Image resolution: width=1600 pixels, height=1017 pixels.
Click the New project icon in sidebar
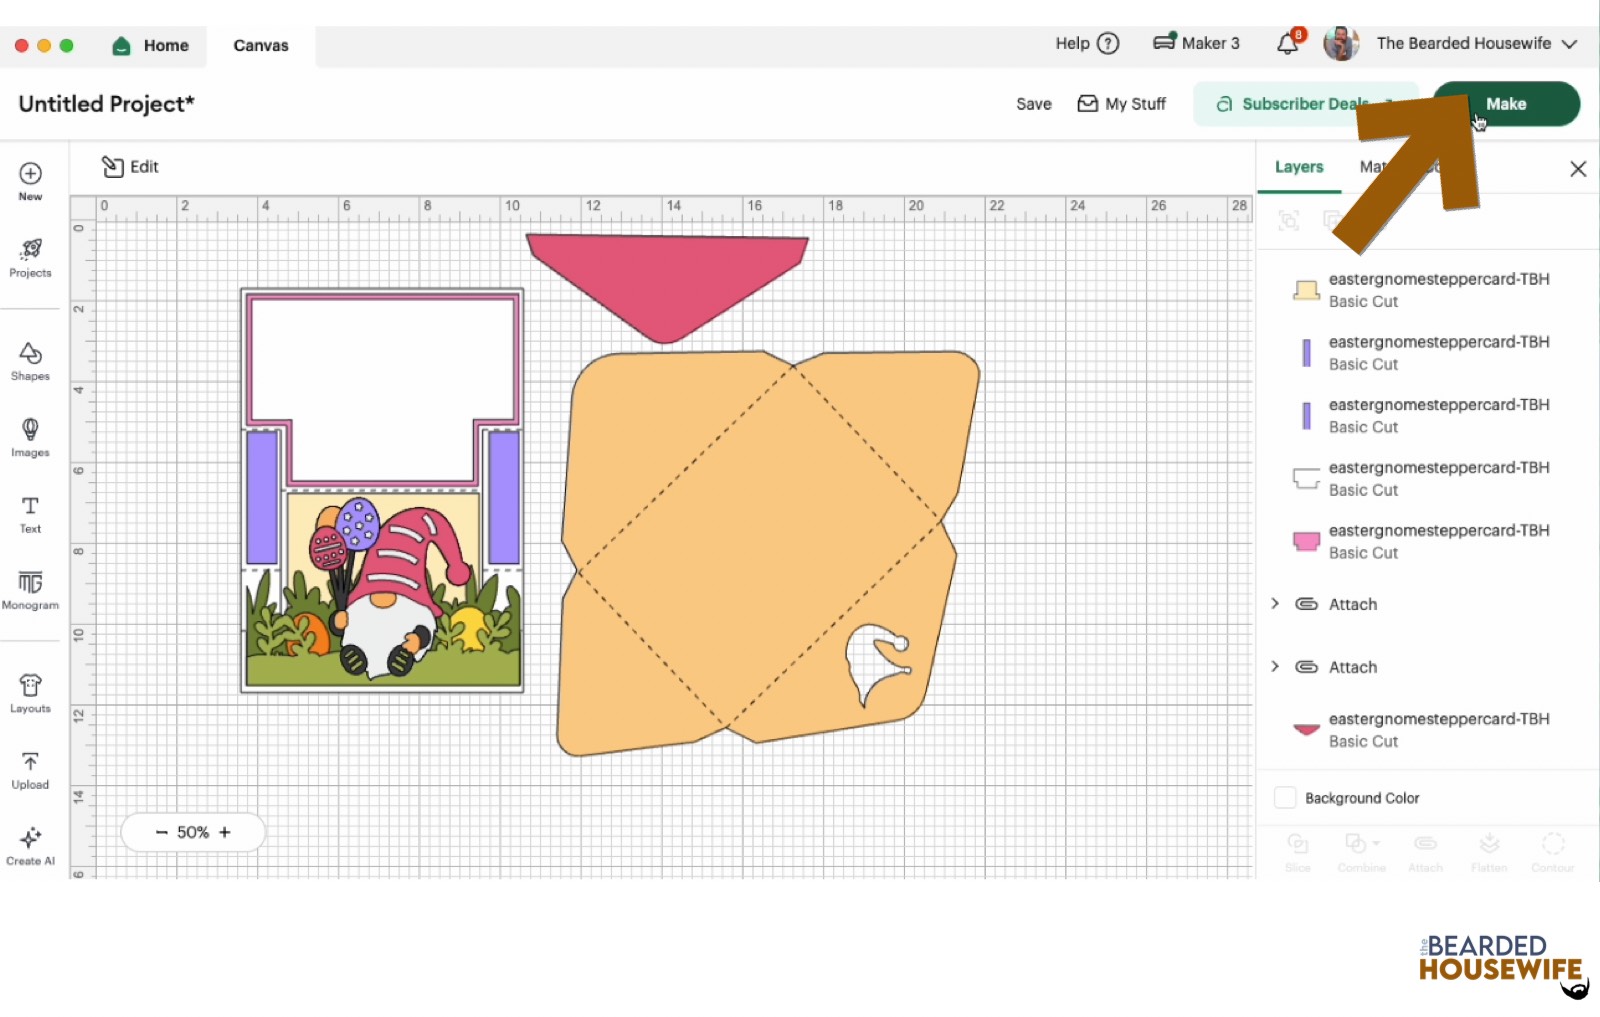pos(30,181)
